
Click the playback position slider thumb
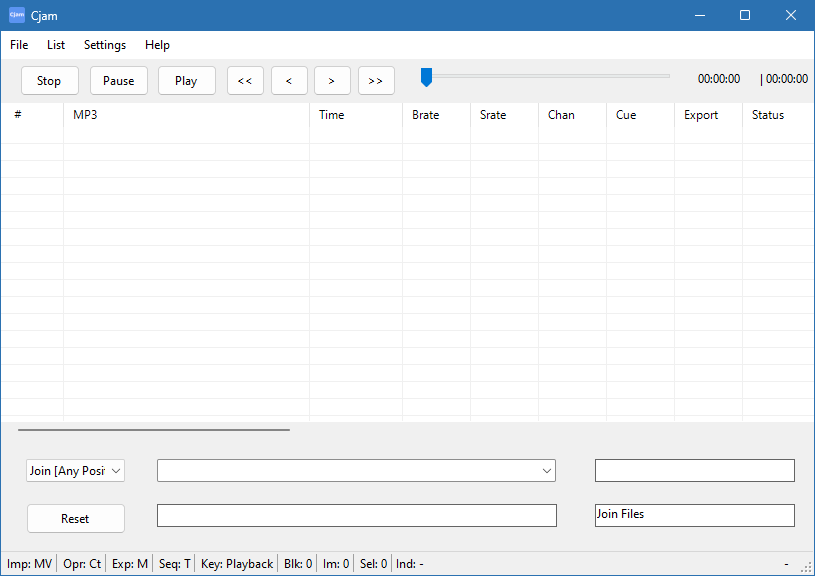426,75
